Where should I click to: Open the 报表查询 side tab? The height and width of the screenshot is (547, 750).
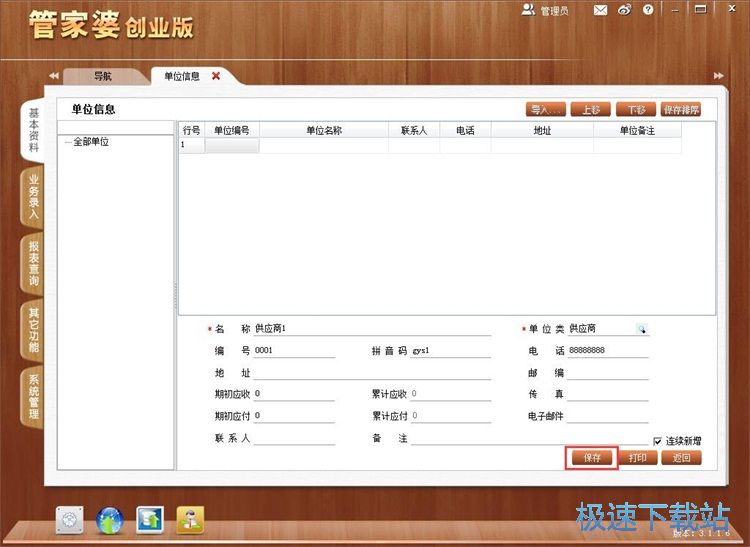coord(33,263)
